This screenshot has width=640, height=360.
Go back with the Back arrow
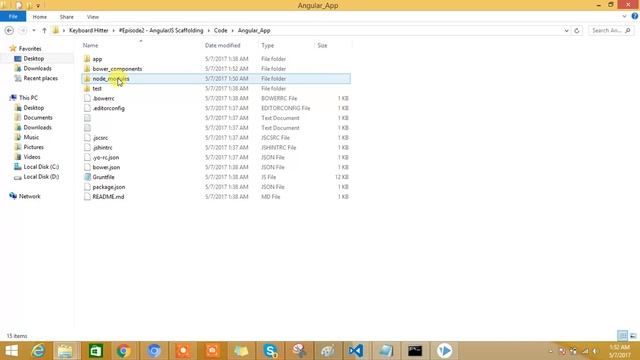click(9, 31)
